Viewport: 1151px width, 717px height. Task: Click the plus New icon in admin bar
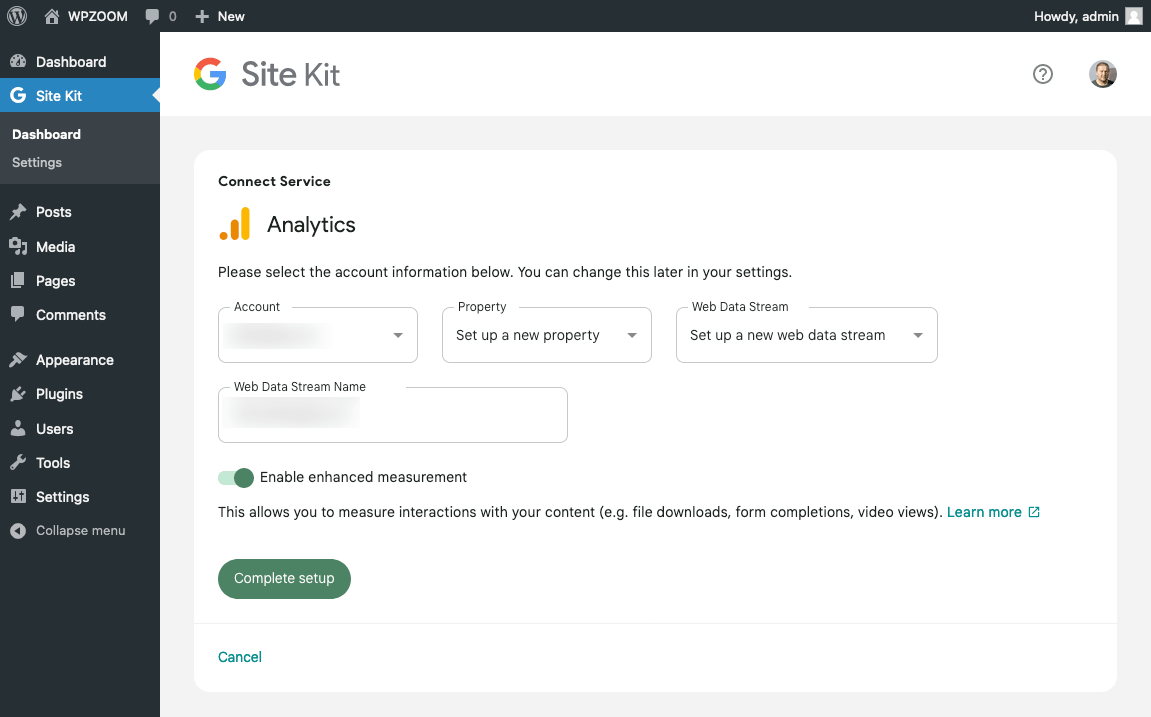click(202, 16)
